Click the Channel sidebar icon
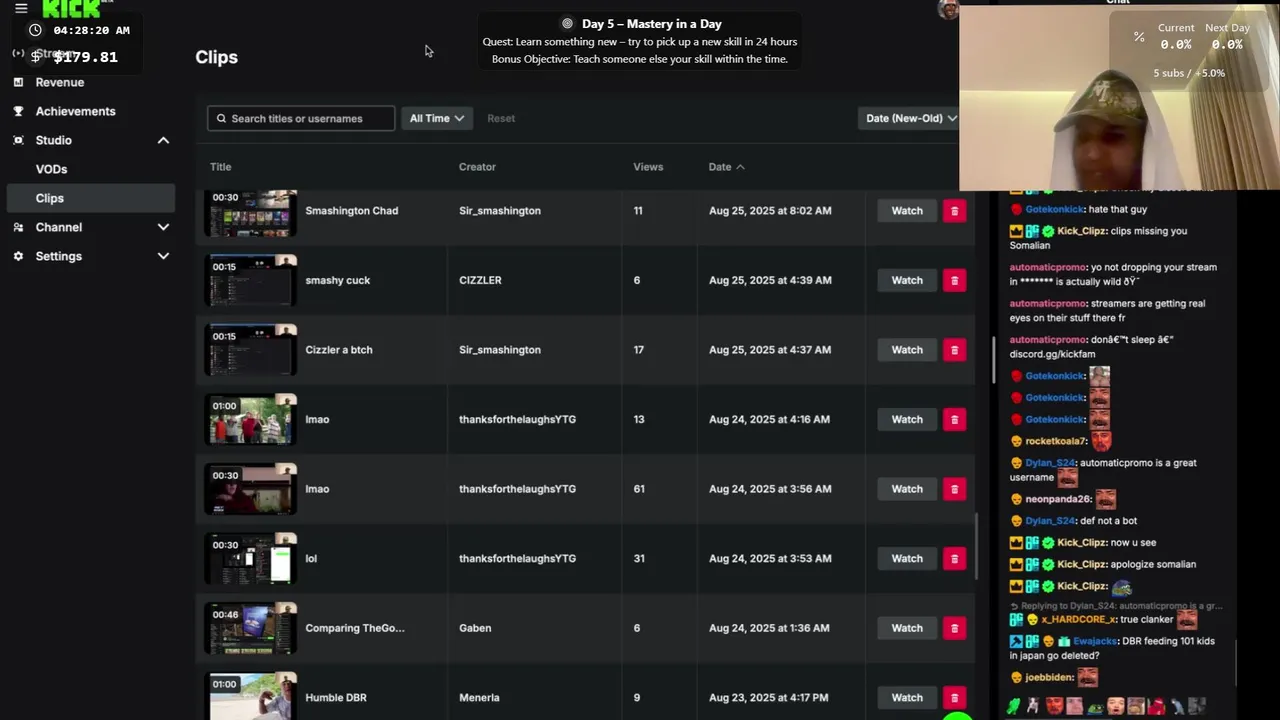The width and height of the screenshot is (1280, 720). tap(18, 227)
